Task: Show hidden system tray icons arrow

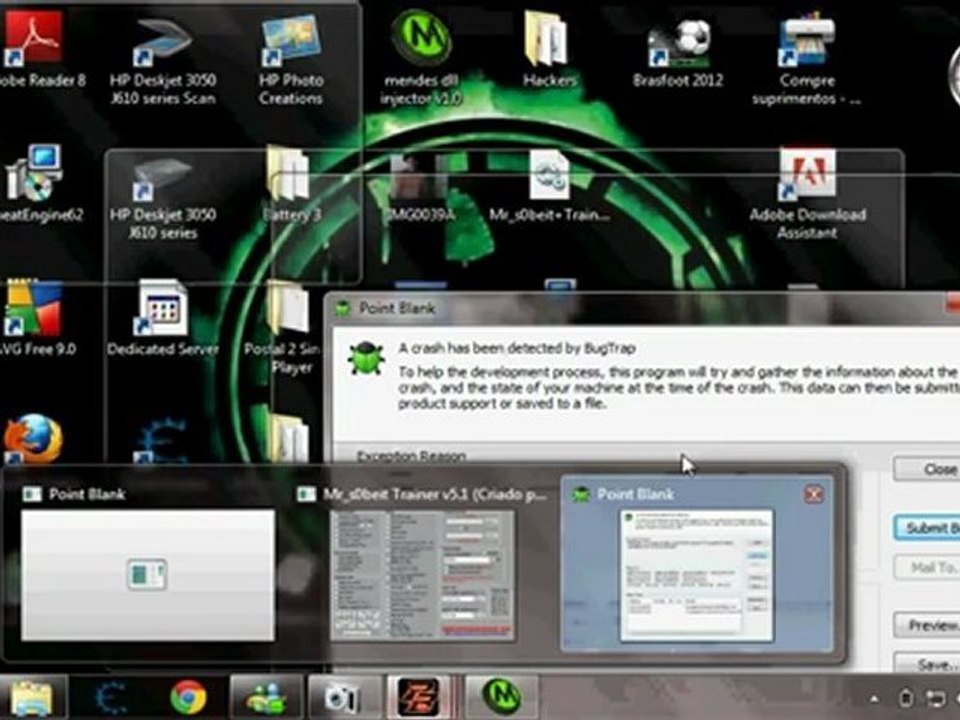Action: pos(874,699)
